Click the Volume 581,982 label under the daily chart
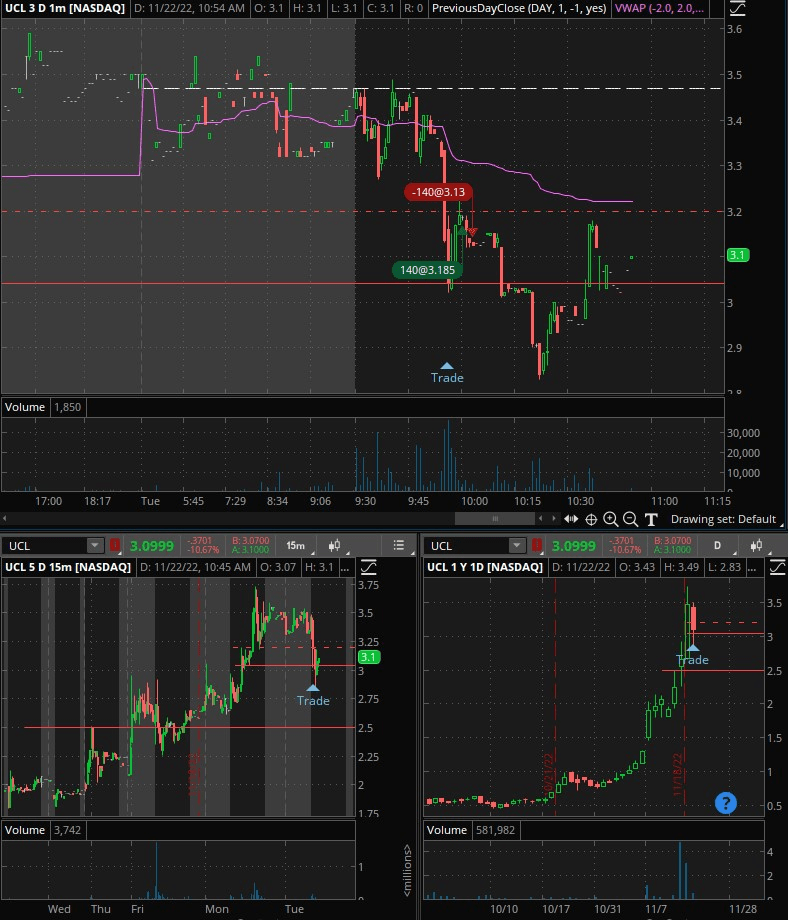This screenshot has width=788, height=920. [472, 830]
